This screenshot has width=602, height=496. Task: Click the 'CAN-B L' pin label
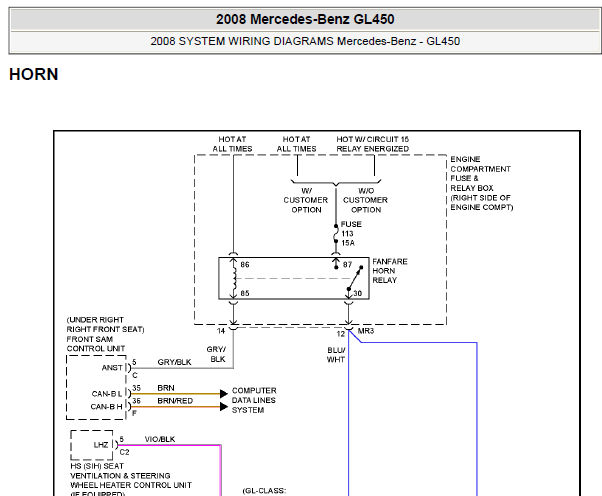click(x=107, y=394)
